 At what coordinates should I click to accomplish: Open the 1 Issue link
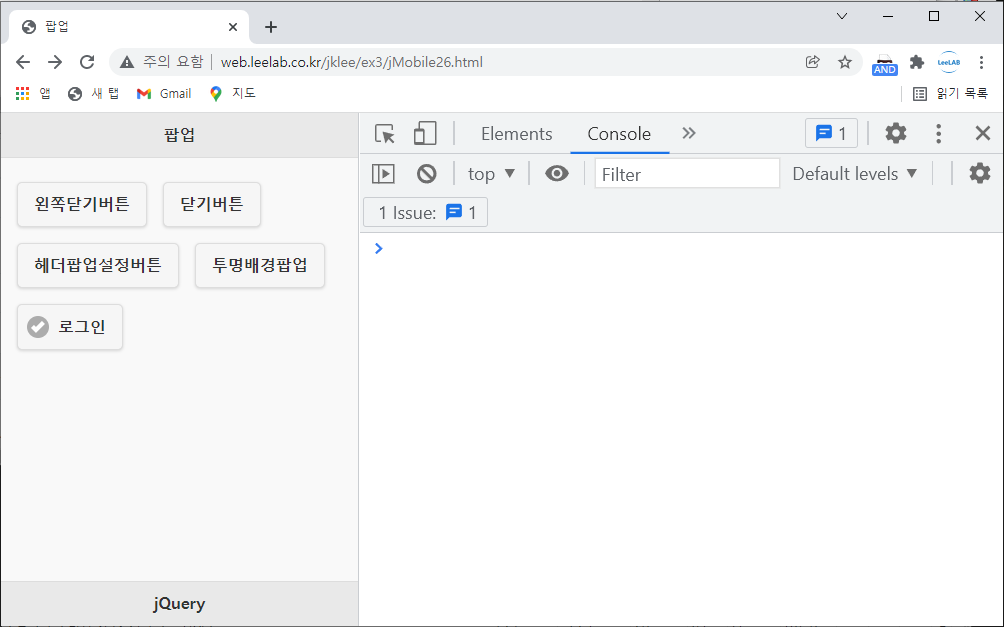[426, 213]
